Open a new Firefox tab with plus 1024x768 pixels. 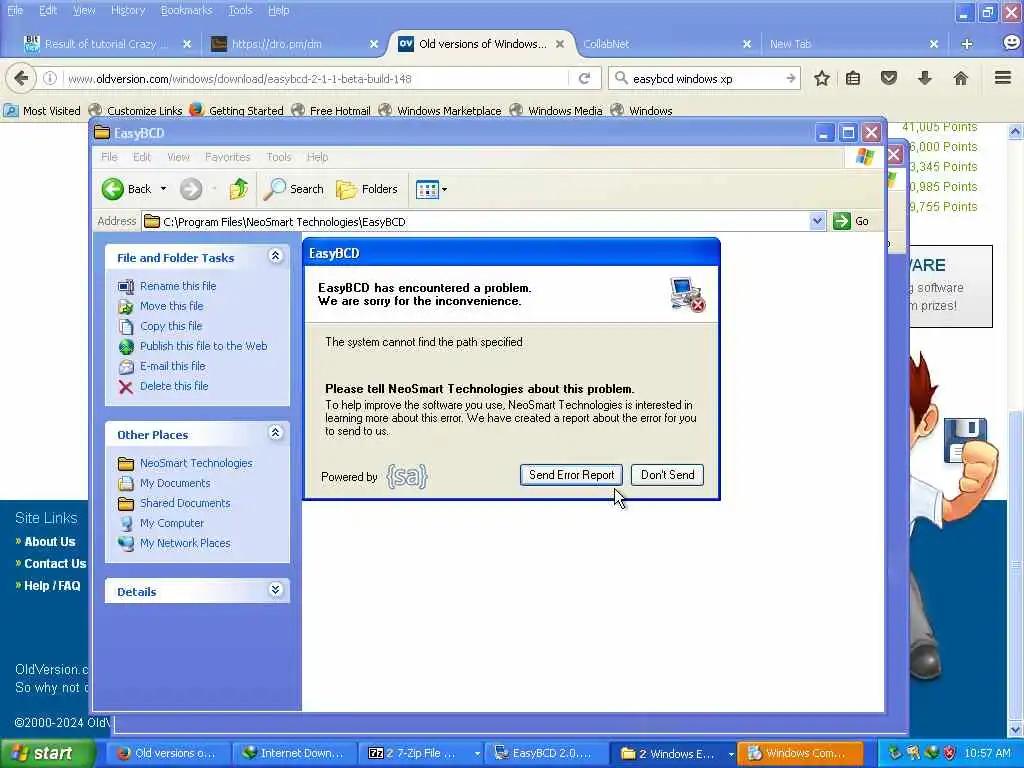(x=967, y=44)
